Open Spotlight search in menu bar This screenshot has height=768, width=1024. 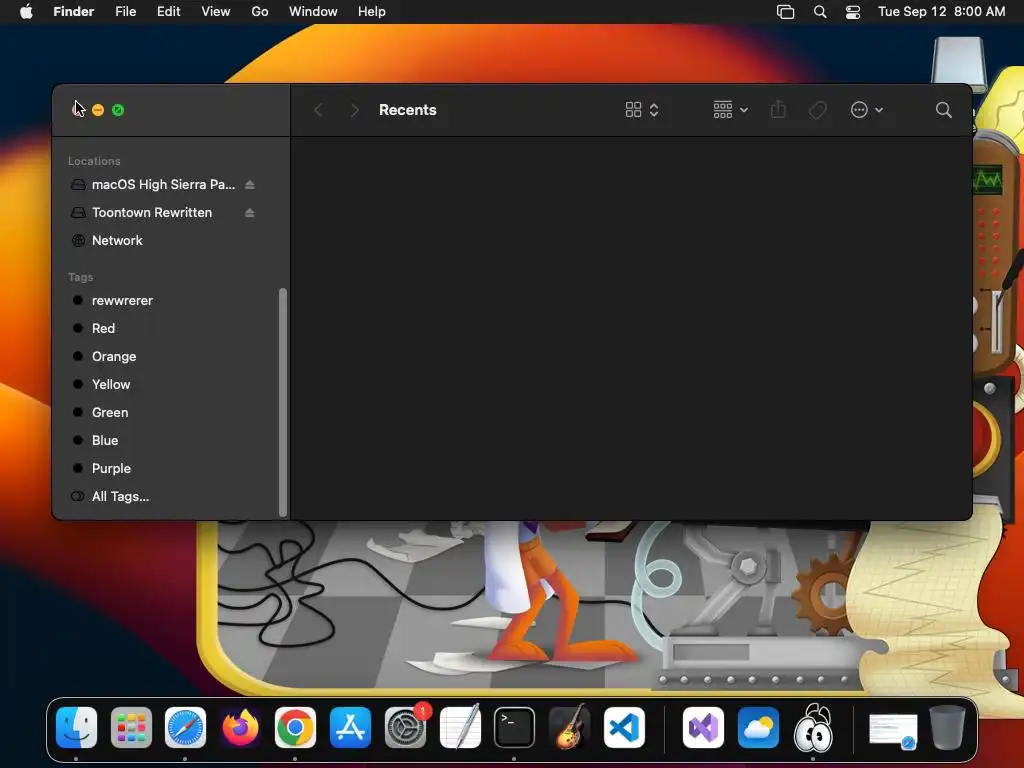[x=820, y=12]
